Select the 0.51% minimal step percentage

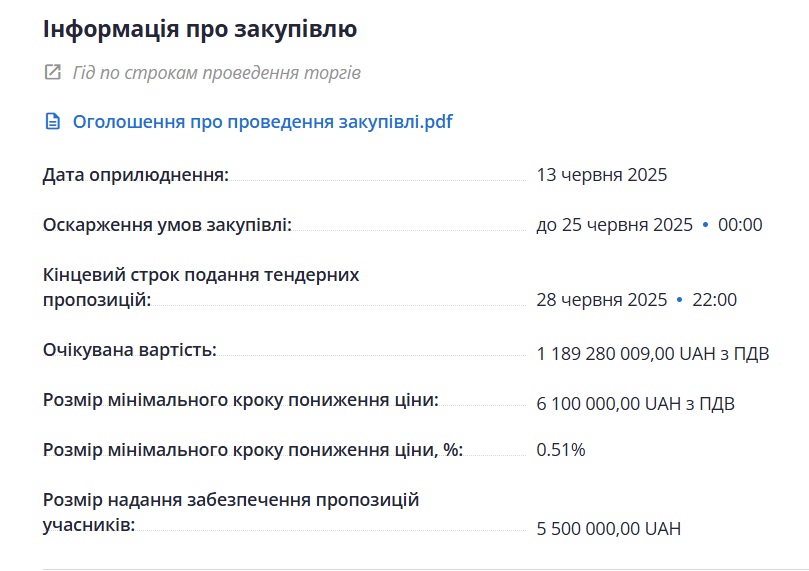[561, 450]
